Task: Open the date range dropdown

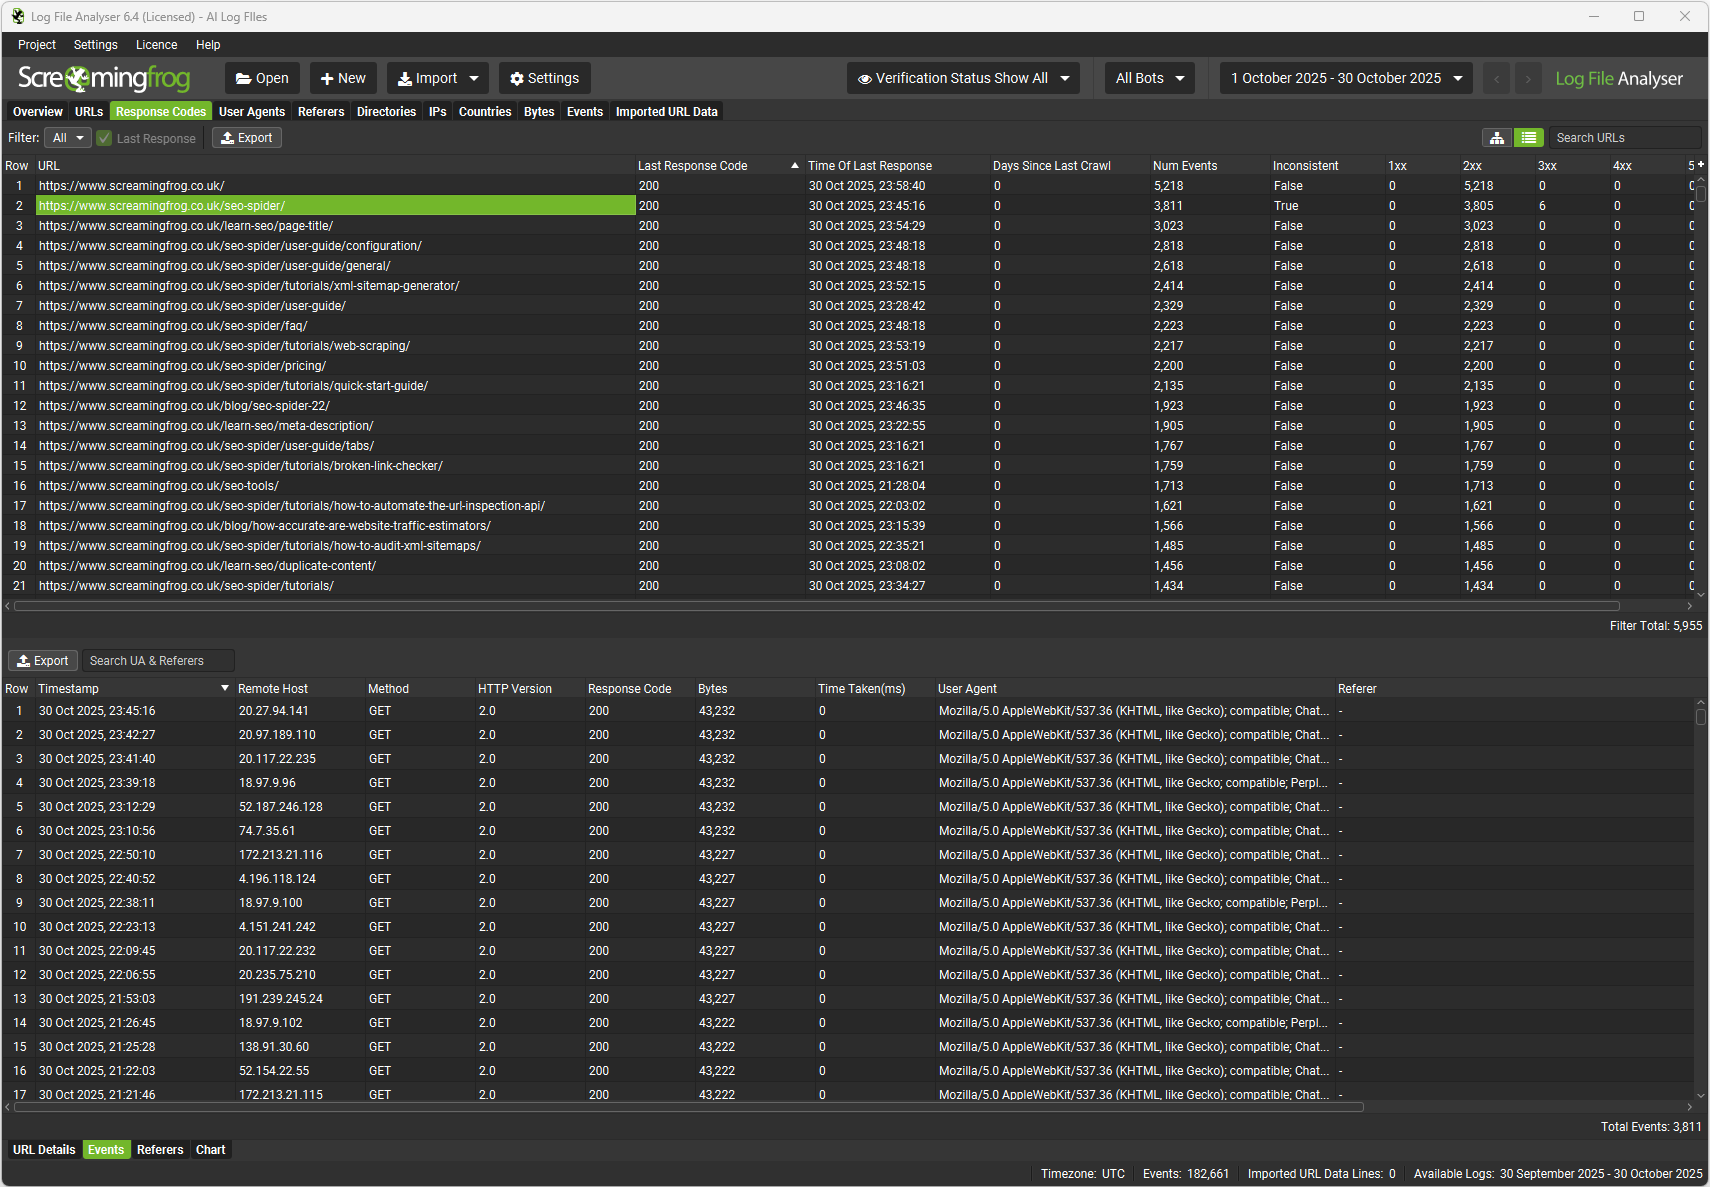Action: click(x=1346, y=78)
